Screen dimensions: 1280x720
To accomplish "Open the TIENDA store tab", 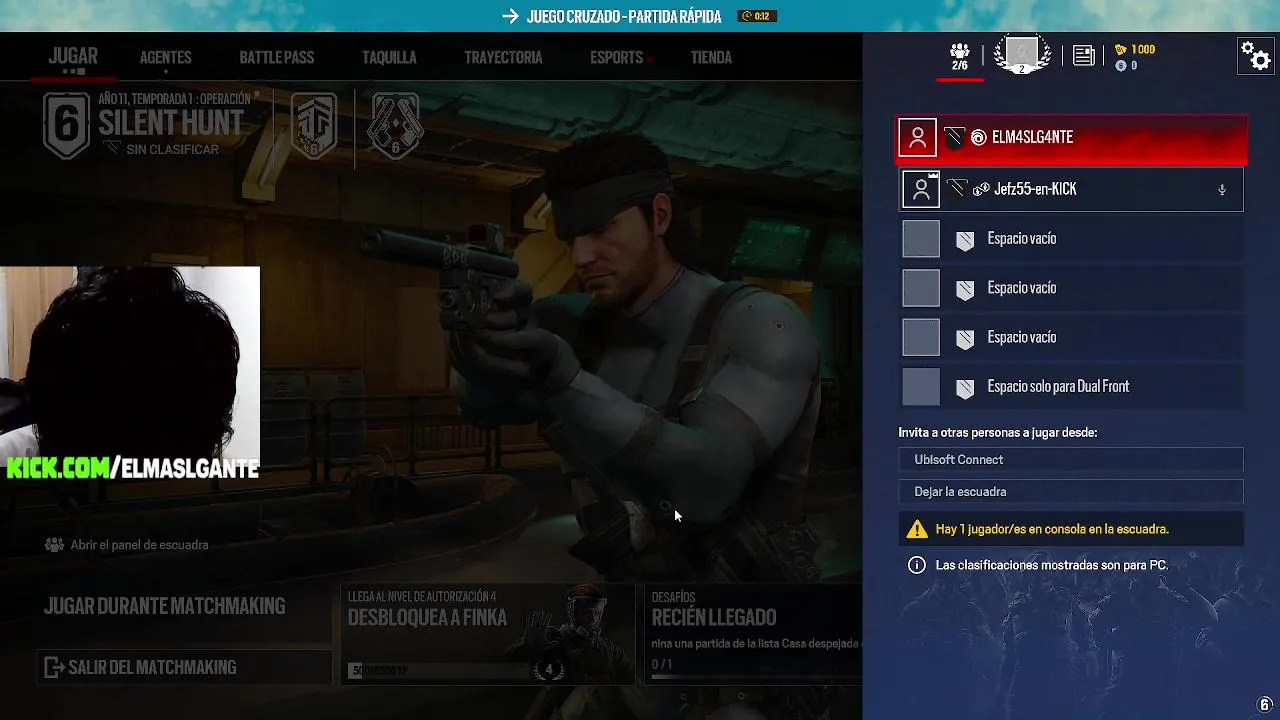I will coord(711,58).
